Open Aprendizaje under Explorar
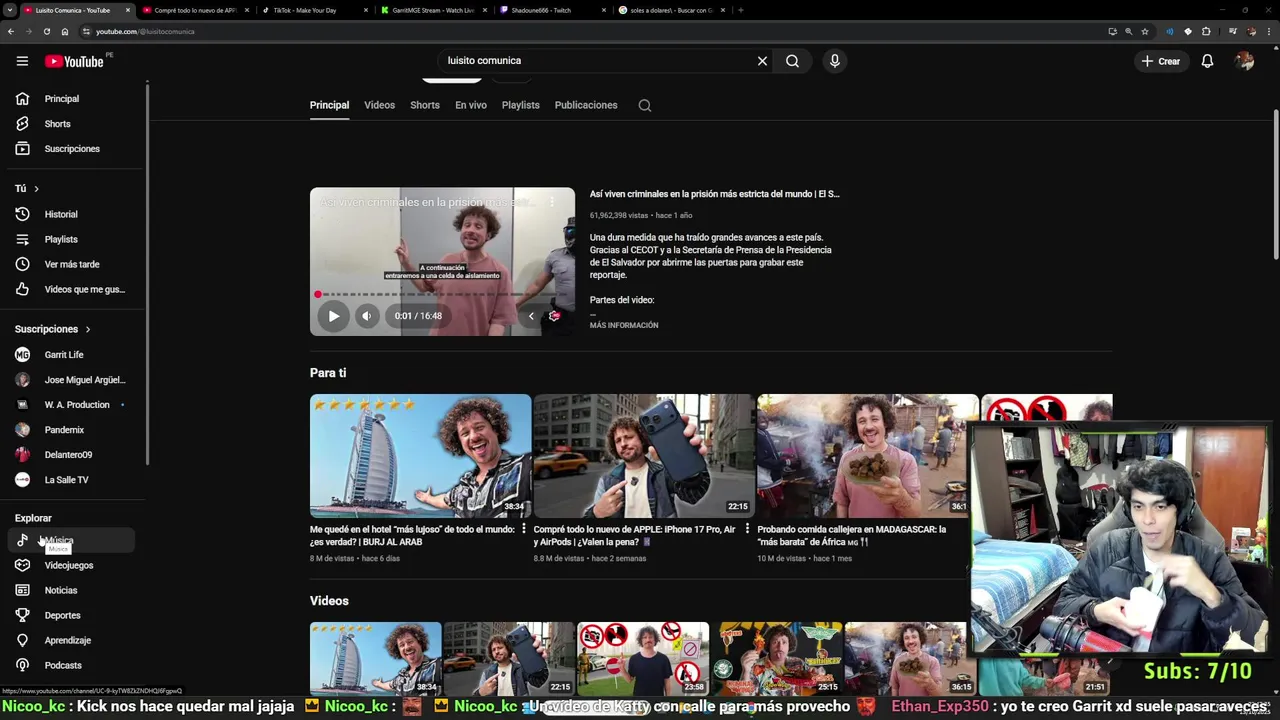Viewport: 1280px width, 720px height. [70, 640]
